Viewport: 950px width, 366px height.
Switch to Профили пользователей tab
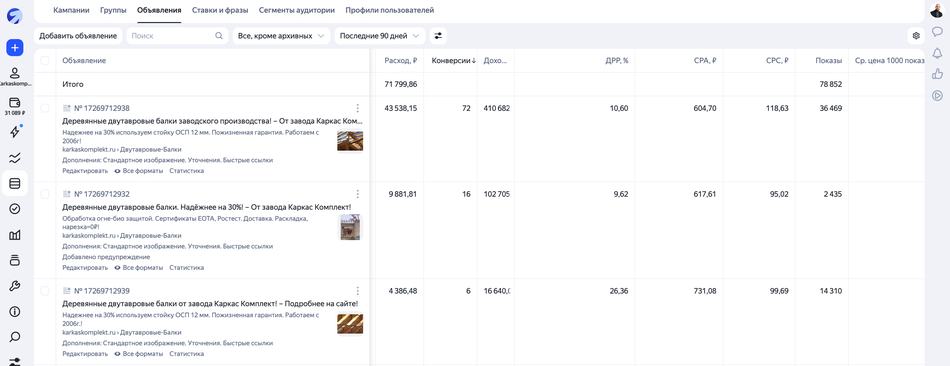click(x=390, y=10)
